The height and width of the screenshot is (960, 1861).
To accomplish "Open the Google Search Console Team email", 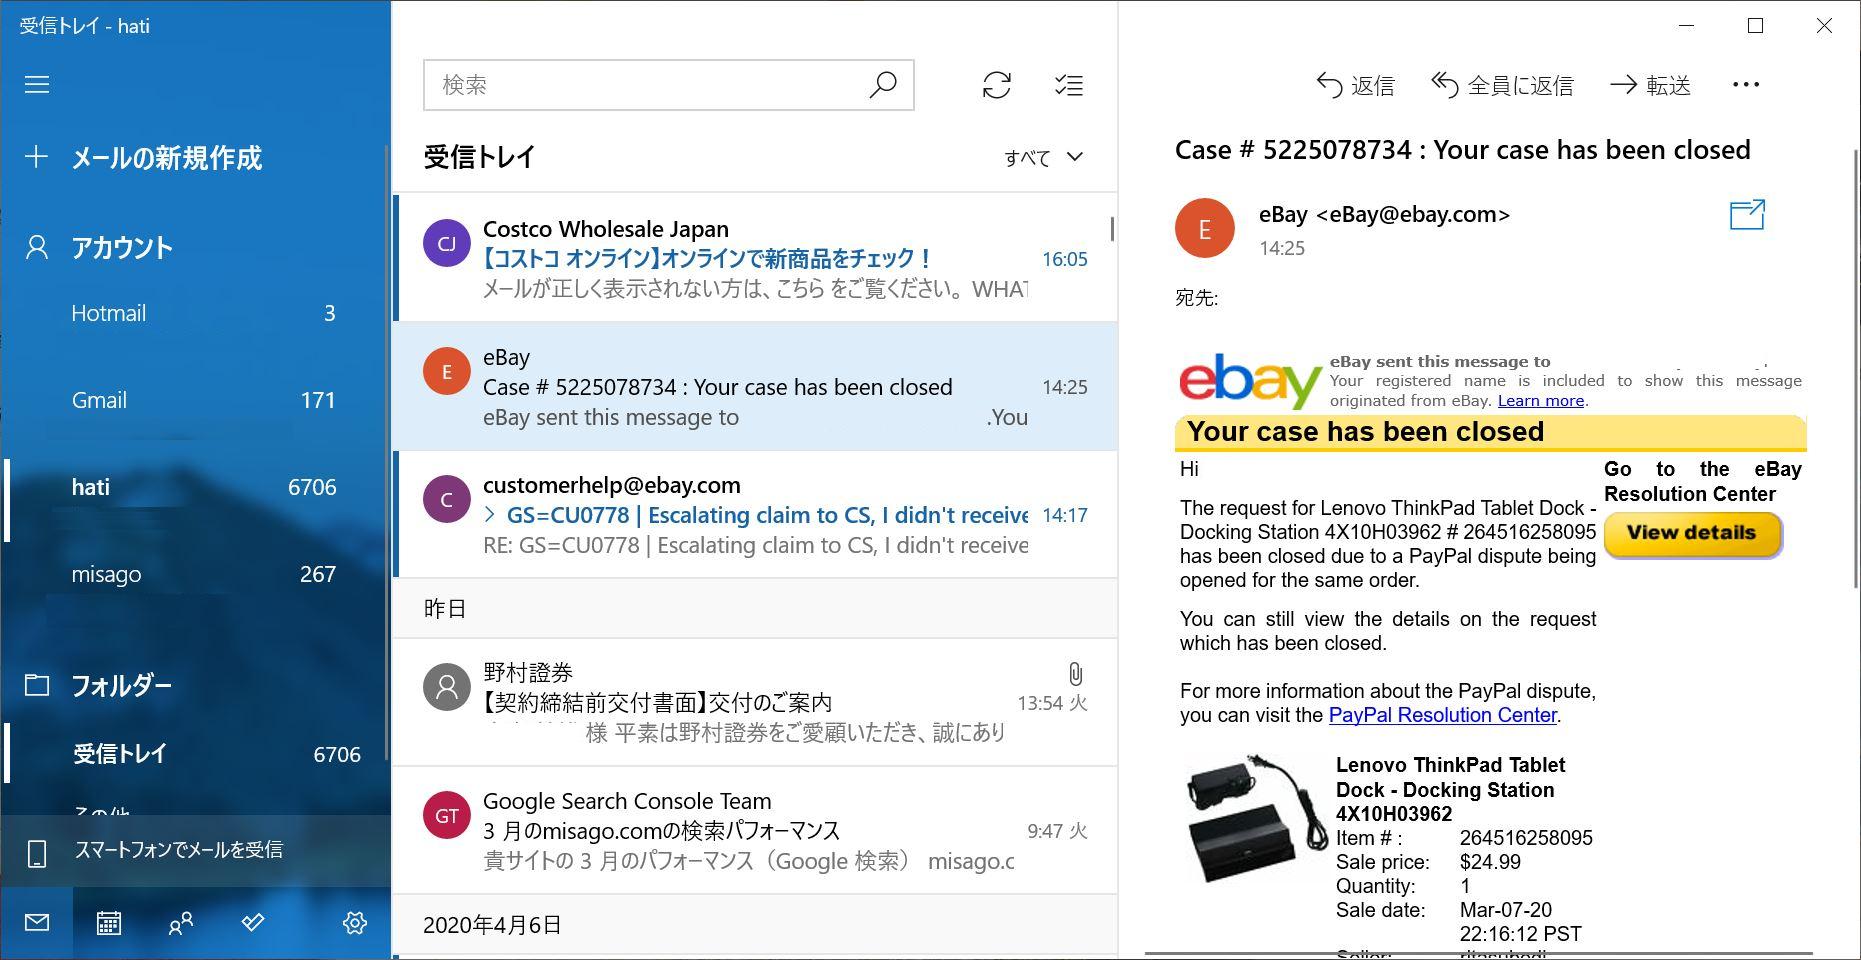I will click(755, 830).
